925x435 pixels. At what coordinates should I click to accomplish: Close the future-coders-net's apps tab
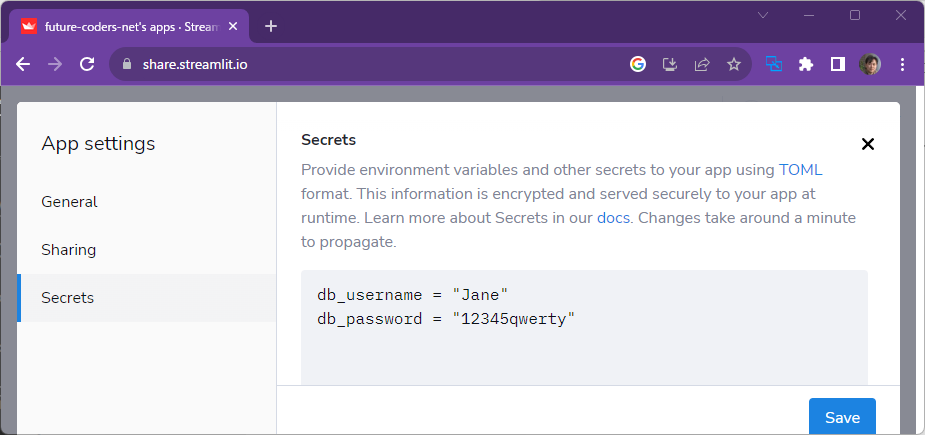click(x=233, y=26)
